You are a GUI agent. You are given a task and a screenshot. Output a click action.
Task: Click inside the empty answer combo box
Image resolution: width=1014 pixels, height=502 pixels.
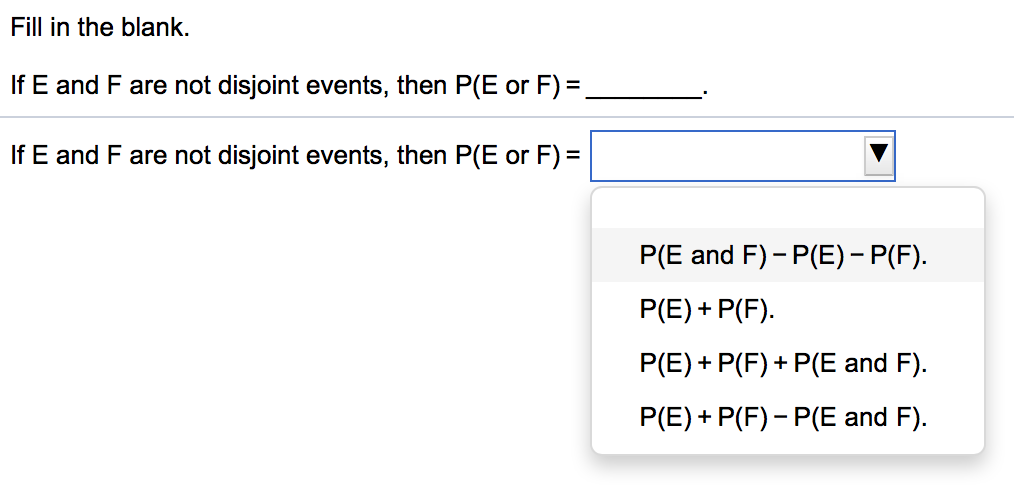(x=726, y=155)
